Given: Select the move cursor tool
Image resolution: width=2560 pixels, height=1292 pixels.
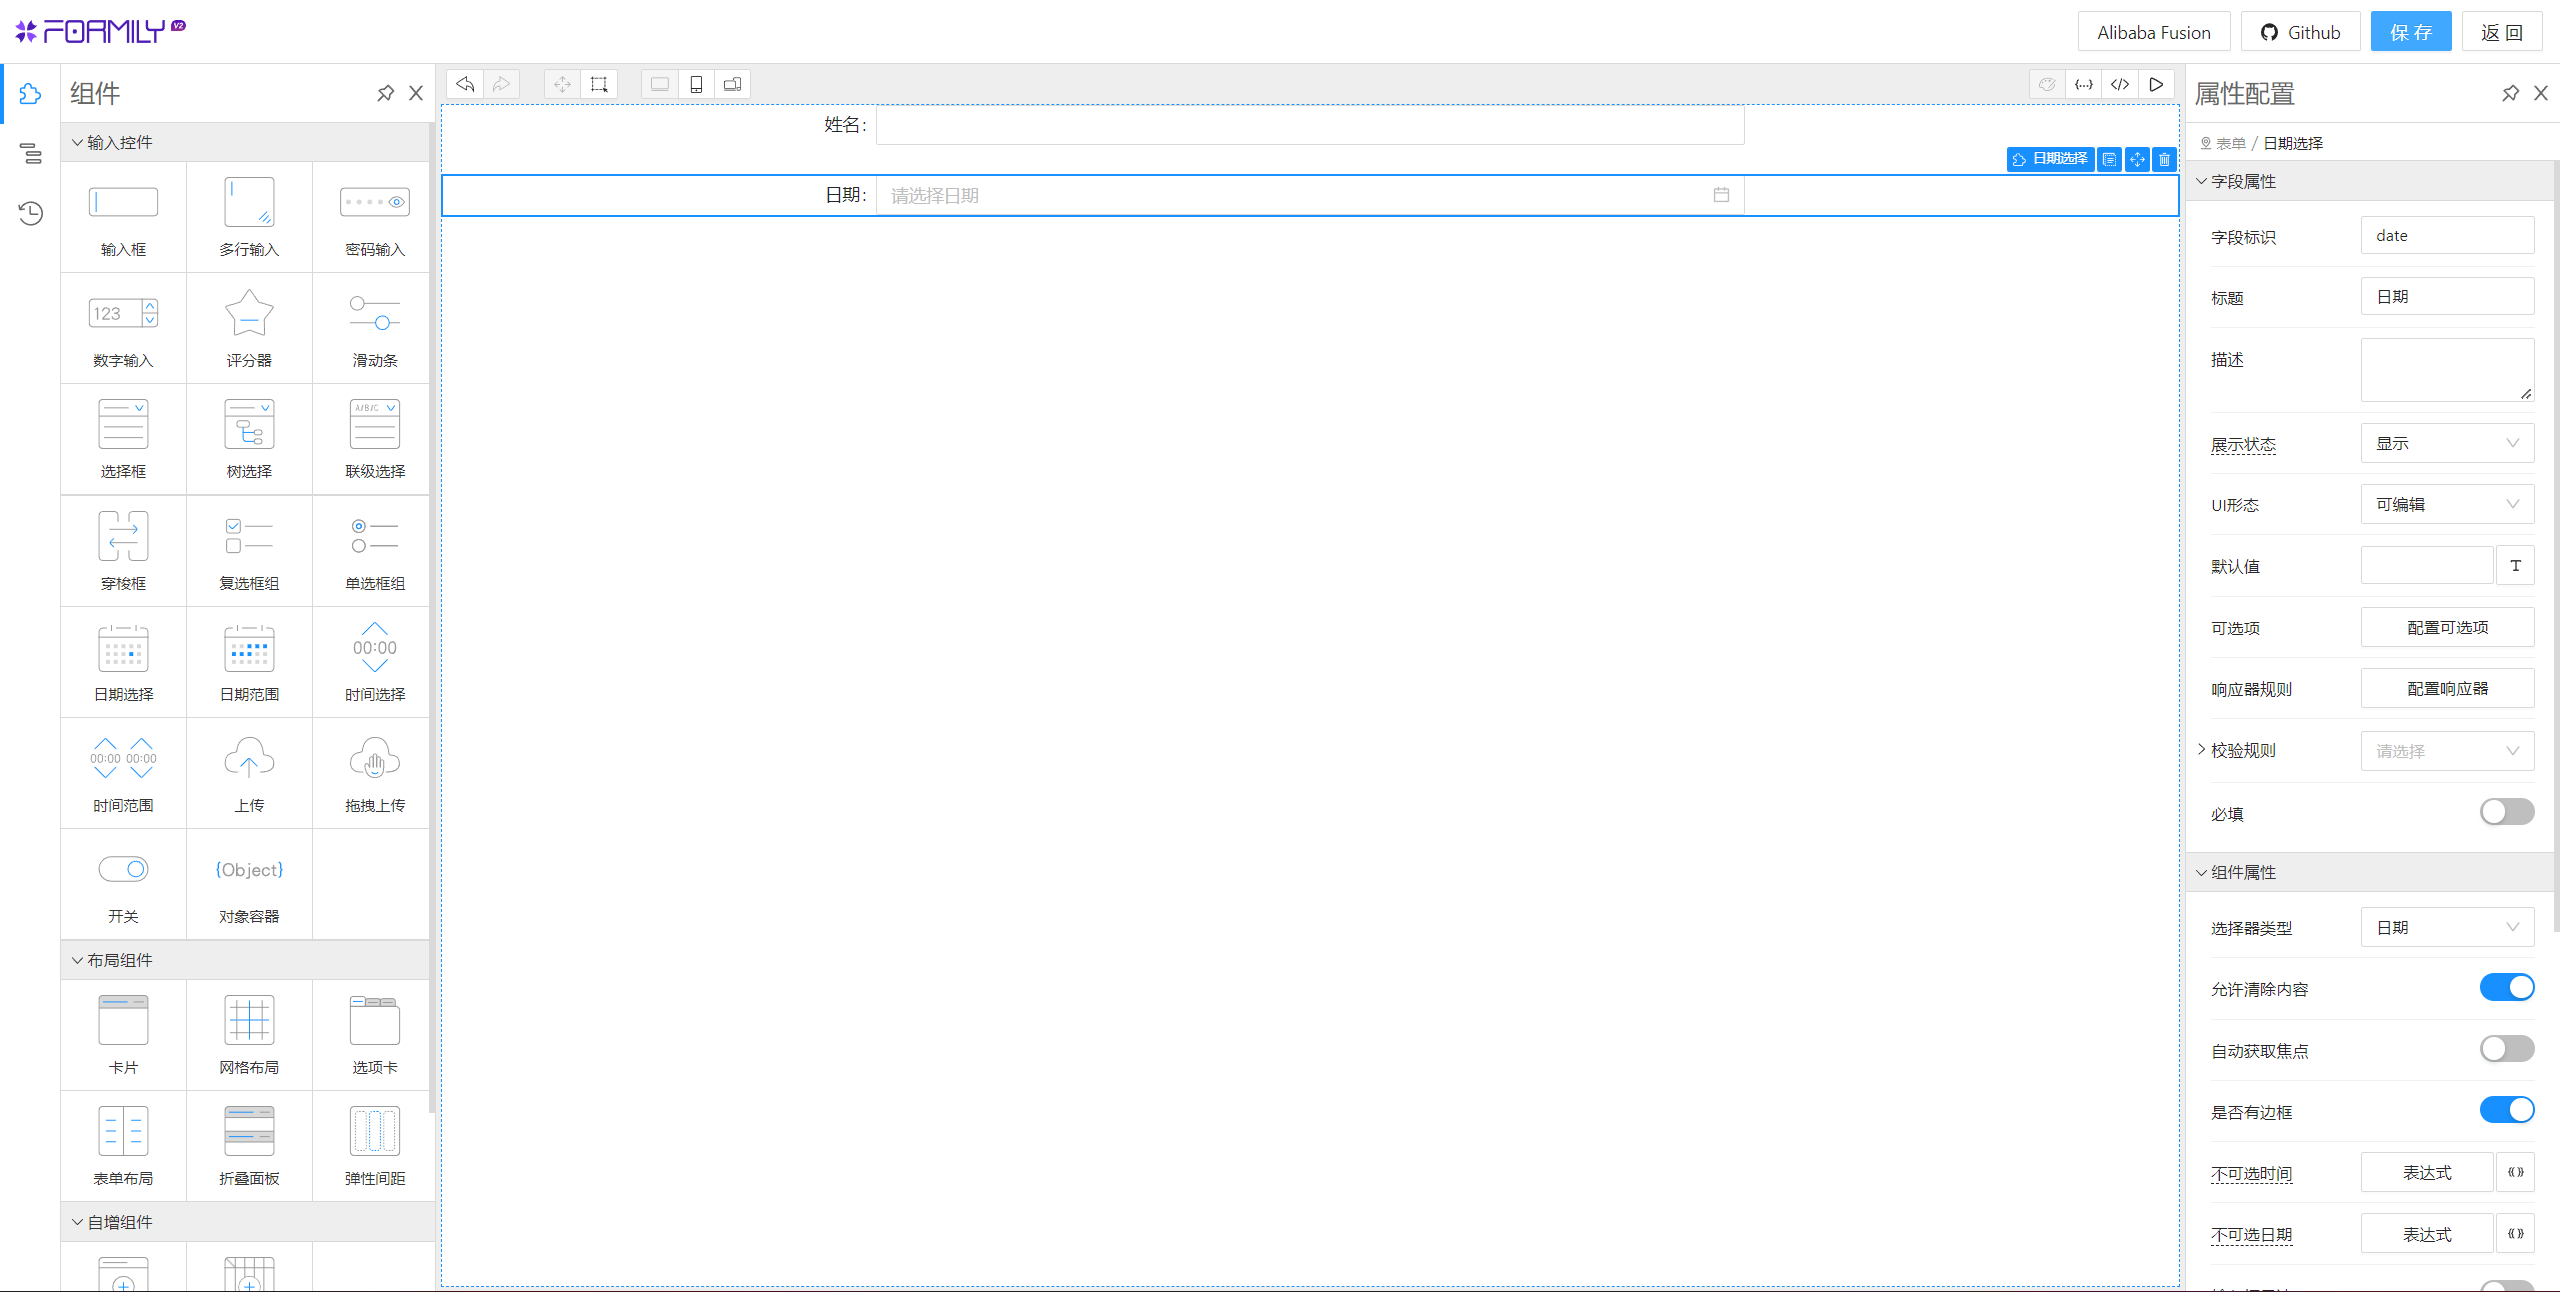Looking at the screenshot, I should click(x=563, y=84).
